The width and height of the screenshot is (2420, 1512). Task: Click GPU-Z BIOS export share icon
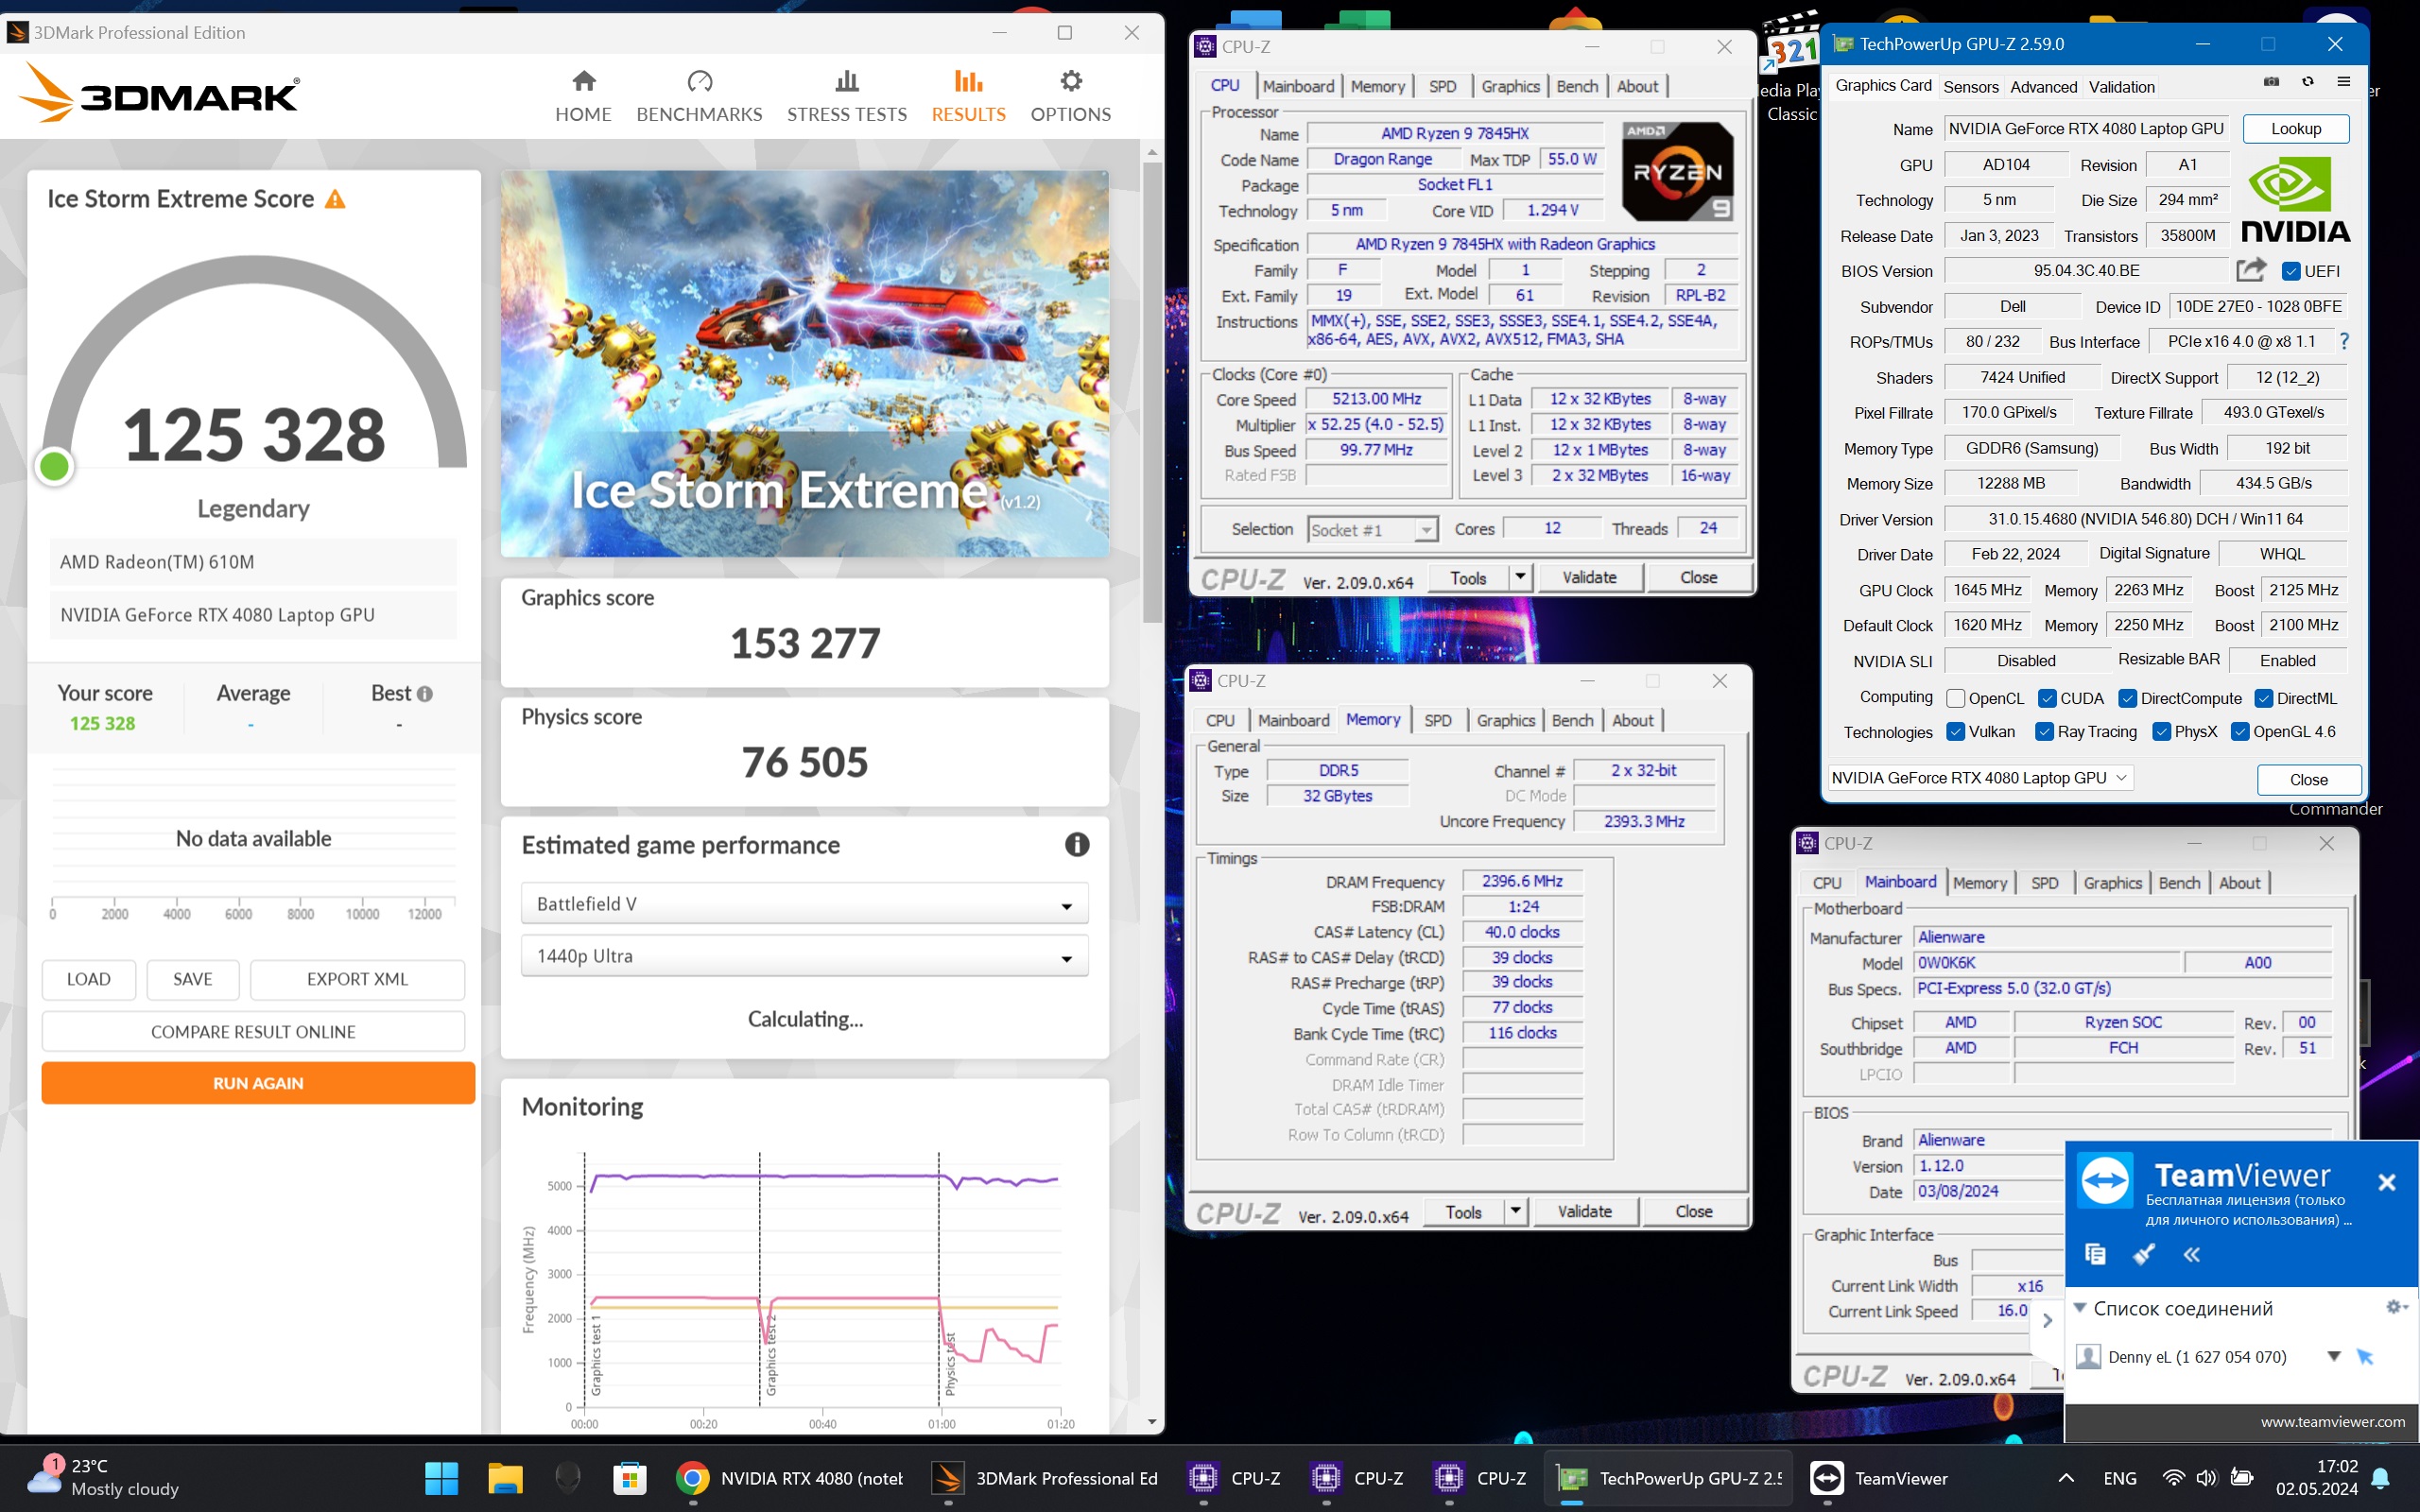pos(2251,270)
